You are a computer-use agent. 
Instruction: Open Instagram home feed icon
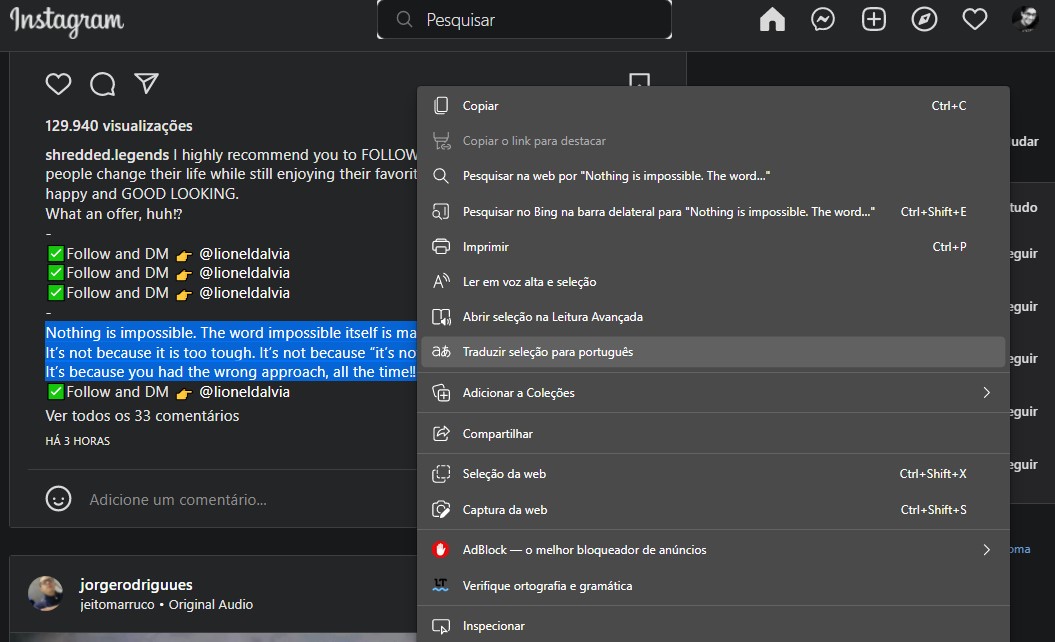772,20
